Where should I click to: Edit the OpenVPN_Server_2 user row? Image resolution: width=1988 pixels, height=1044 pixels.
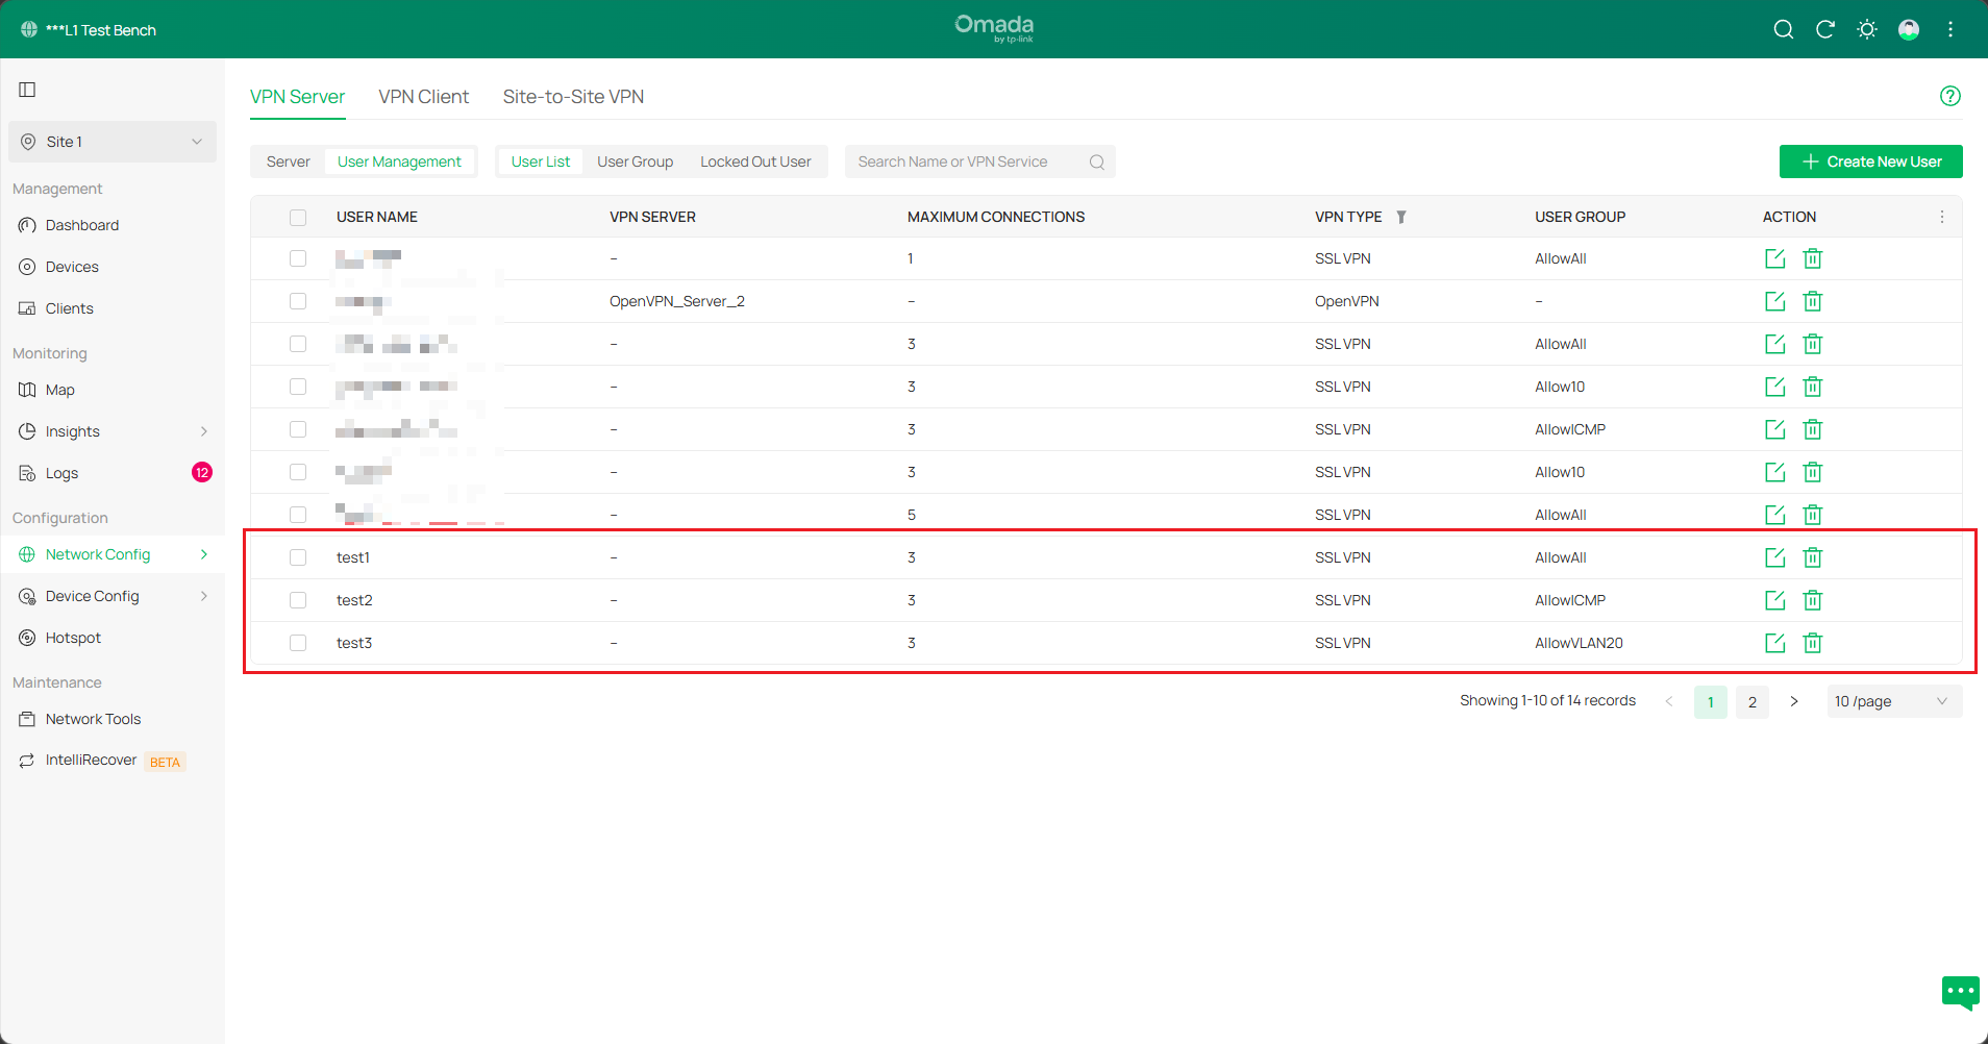tap(1775, 301)
